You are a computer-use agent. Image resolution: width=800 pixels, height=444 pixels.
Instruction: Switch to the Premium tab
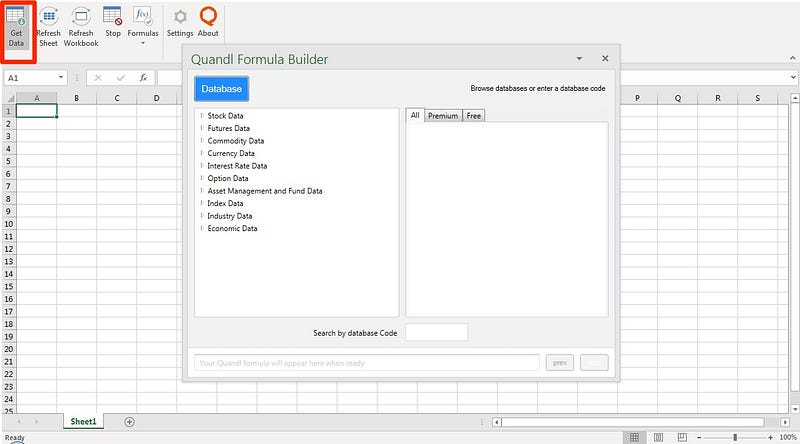point(443,116)
